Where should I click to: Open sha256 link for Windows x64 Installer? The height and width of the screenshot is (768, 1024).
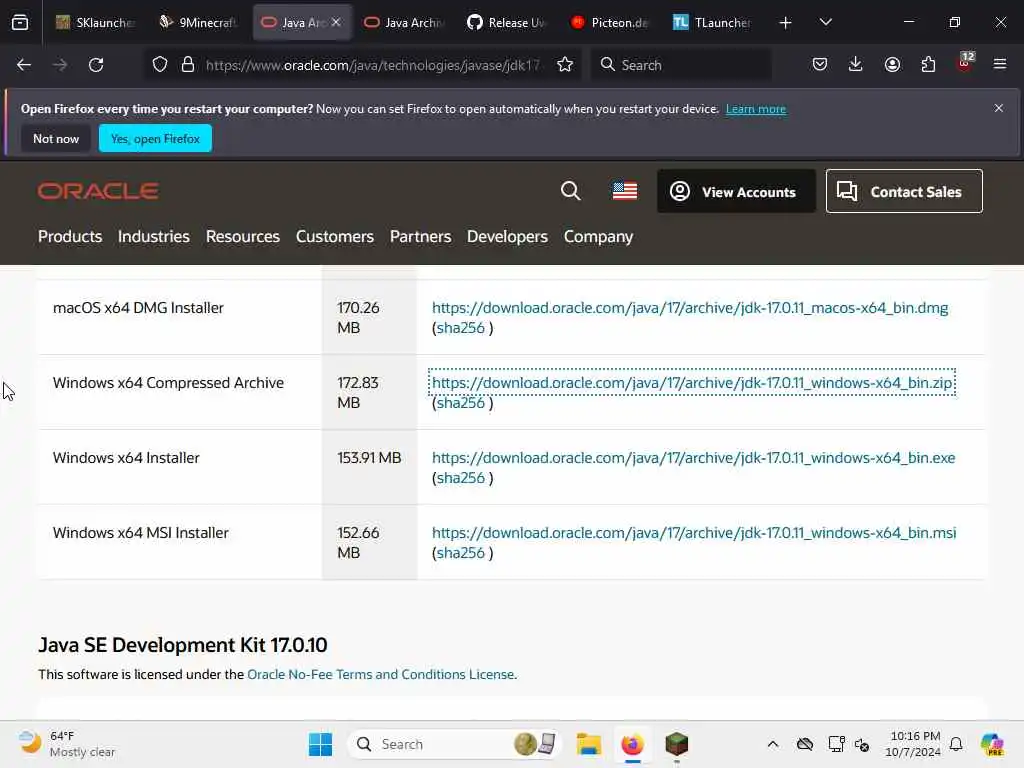click(460, 478)
